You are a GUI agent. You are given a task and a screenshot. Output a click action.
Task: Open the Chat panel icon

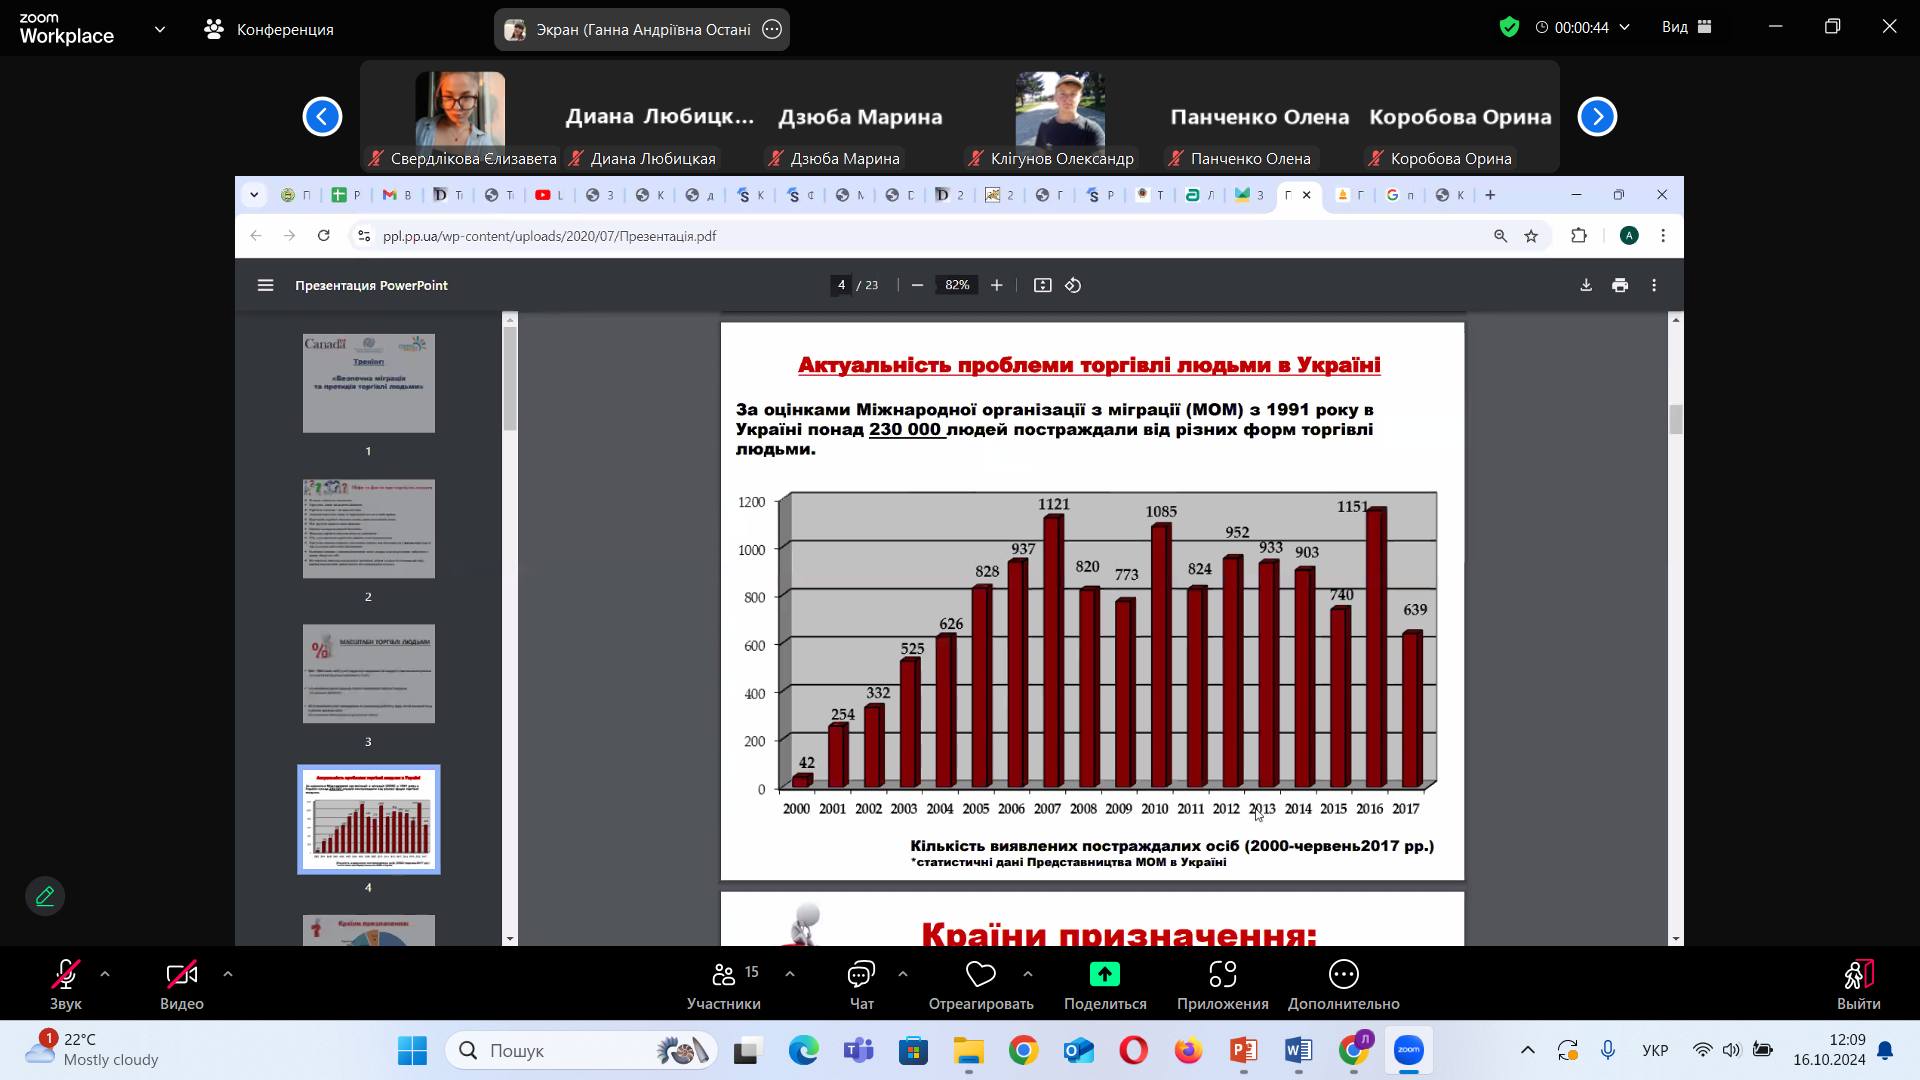(x=861, y=974)
